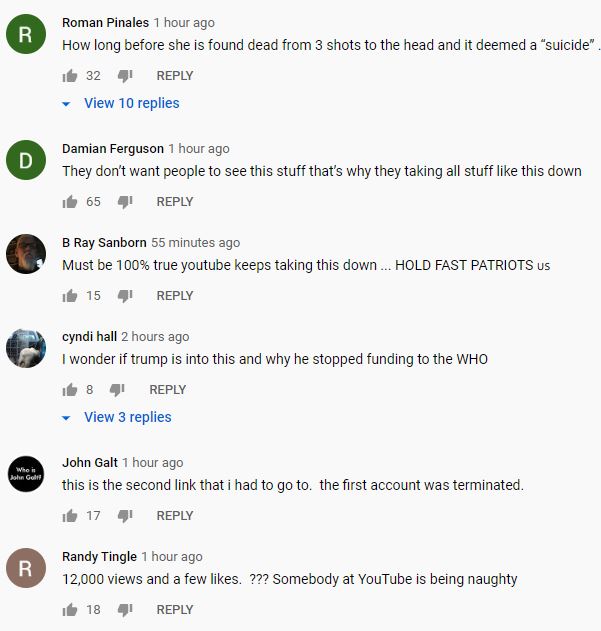601x631 pixels.
Task: Open cyndi hall's channel name link
Action: tap(89, 337)
